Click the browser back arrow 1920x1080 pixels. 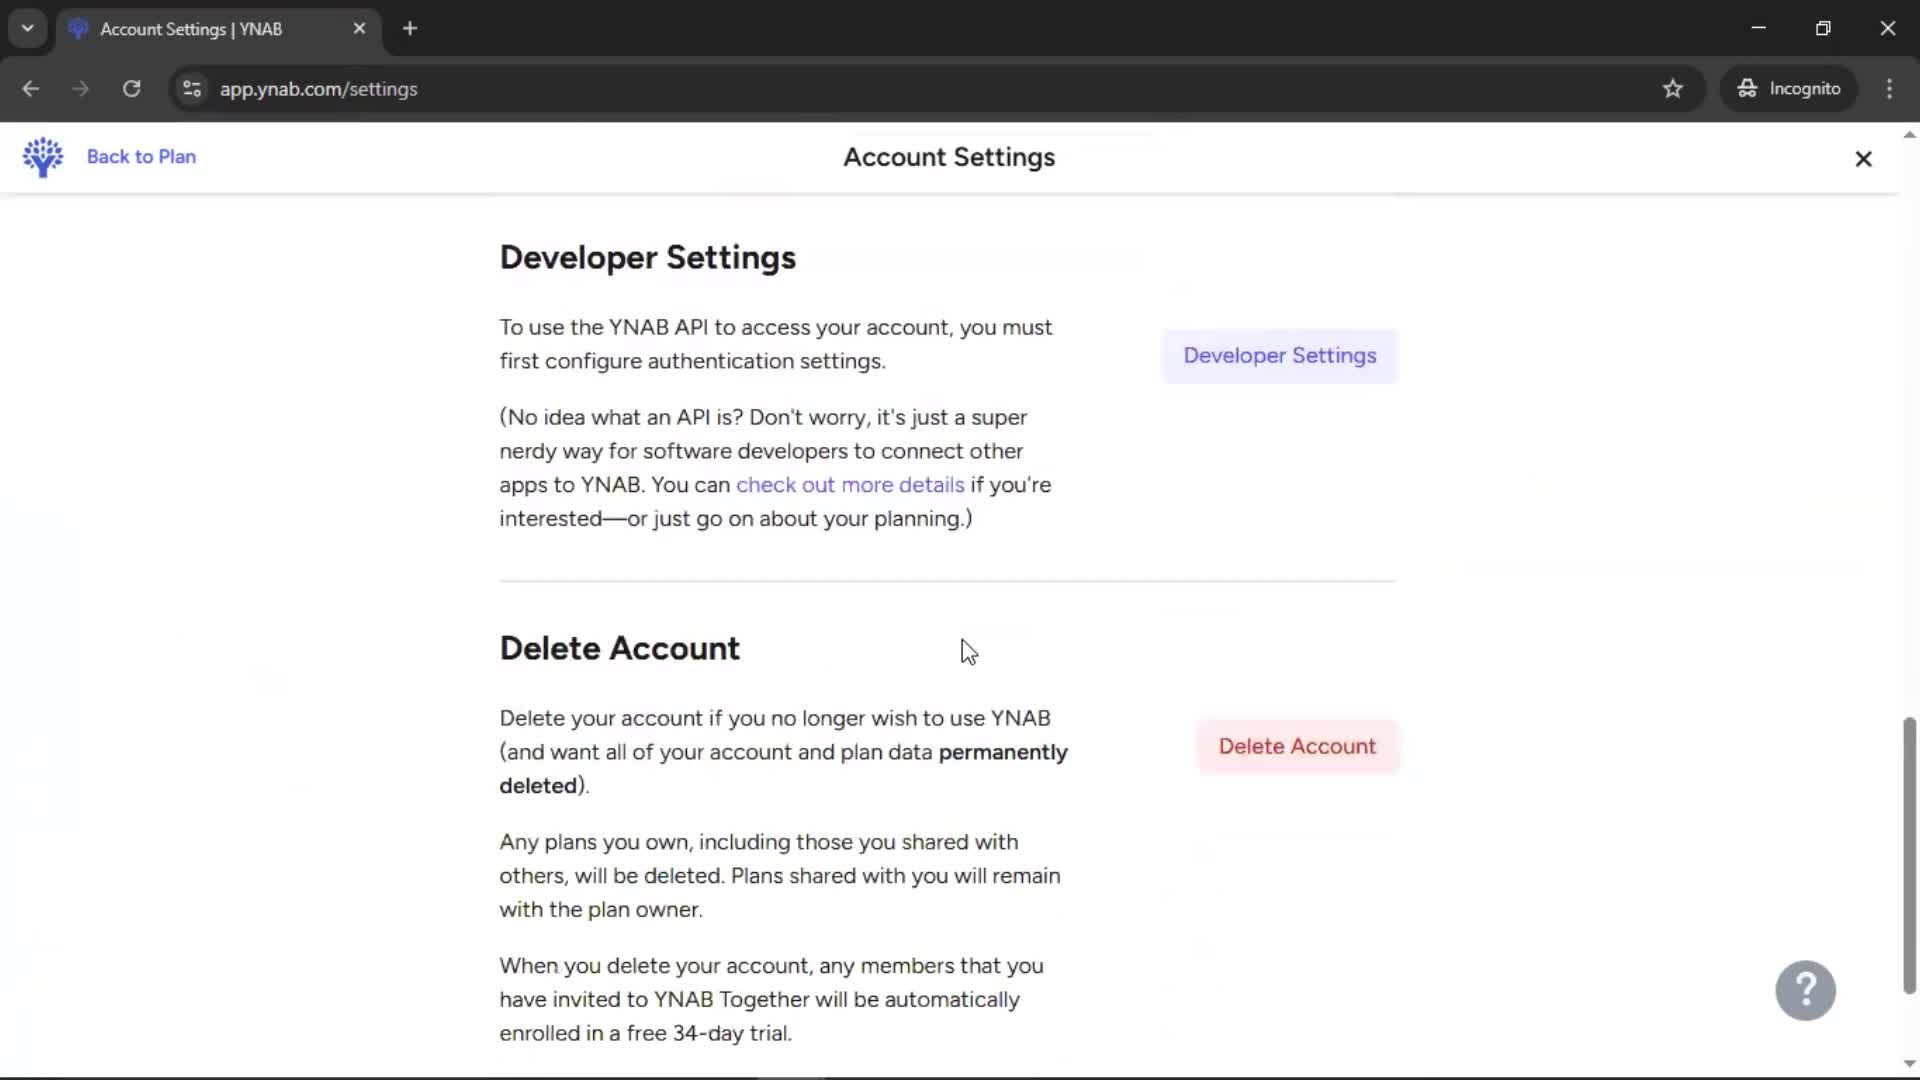tap(31, 89)
